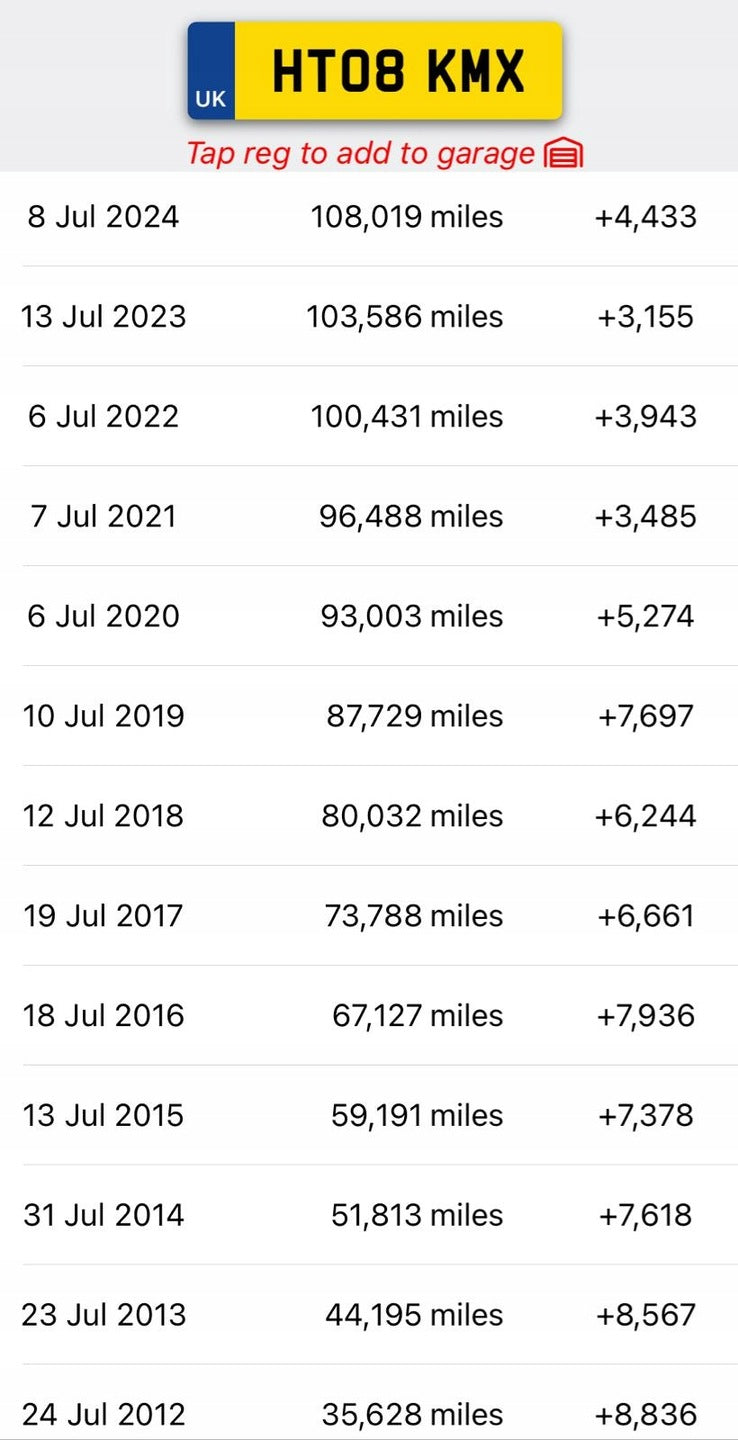Tap the HT08 KMX registration plate
Screen dimensions: 738x1440
click(397, 71)
